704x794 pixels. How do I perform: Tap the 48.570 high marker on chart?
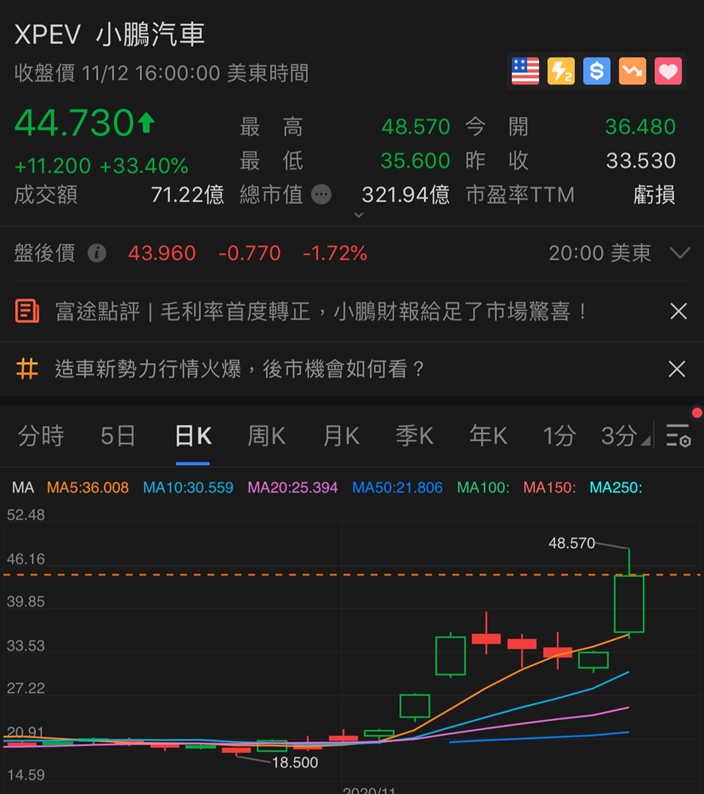[x=572, y=543]
